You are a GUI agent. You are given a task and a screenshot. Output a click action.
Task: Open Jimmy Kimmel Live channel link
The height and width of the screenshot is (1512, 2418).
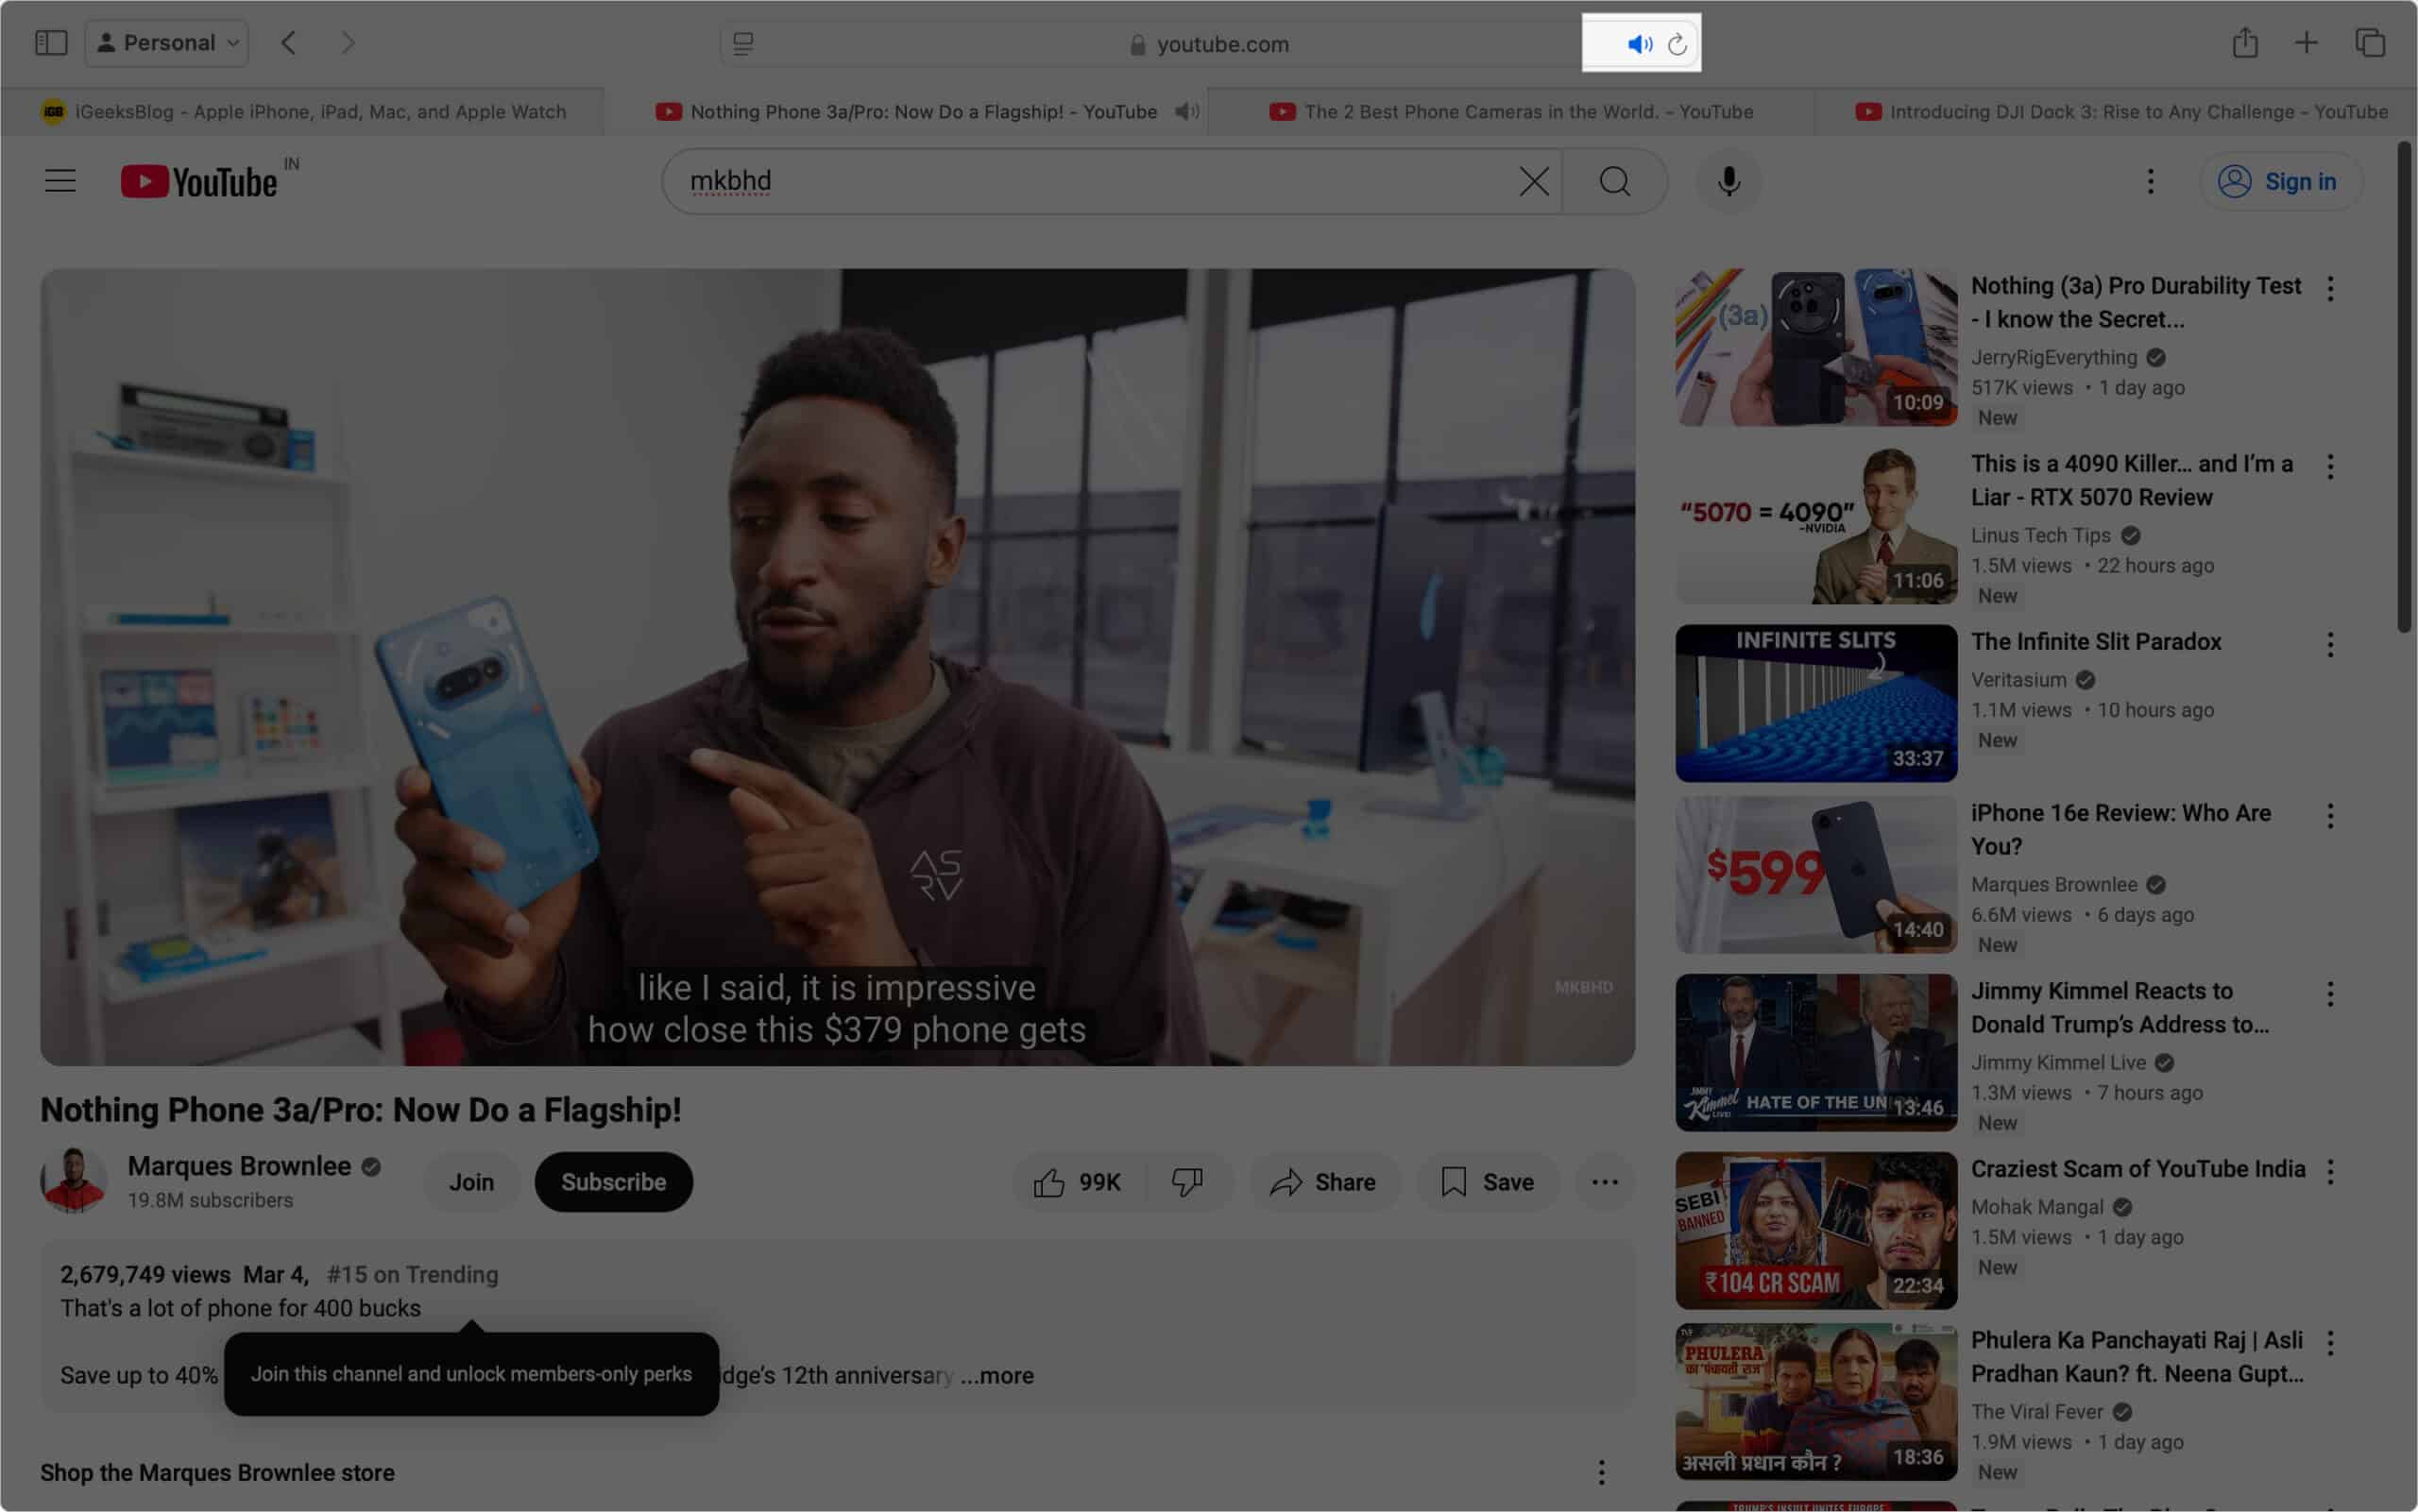(x=2058, y=1062)
